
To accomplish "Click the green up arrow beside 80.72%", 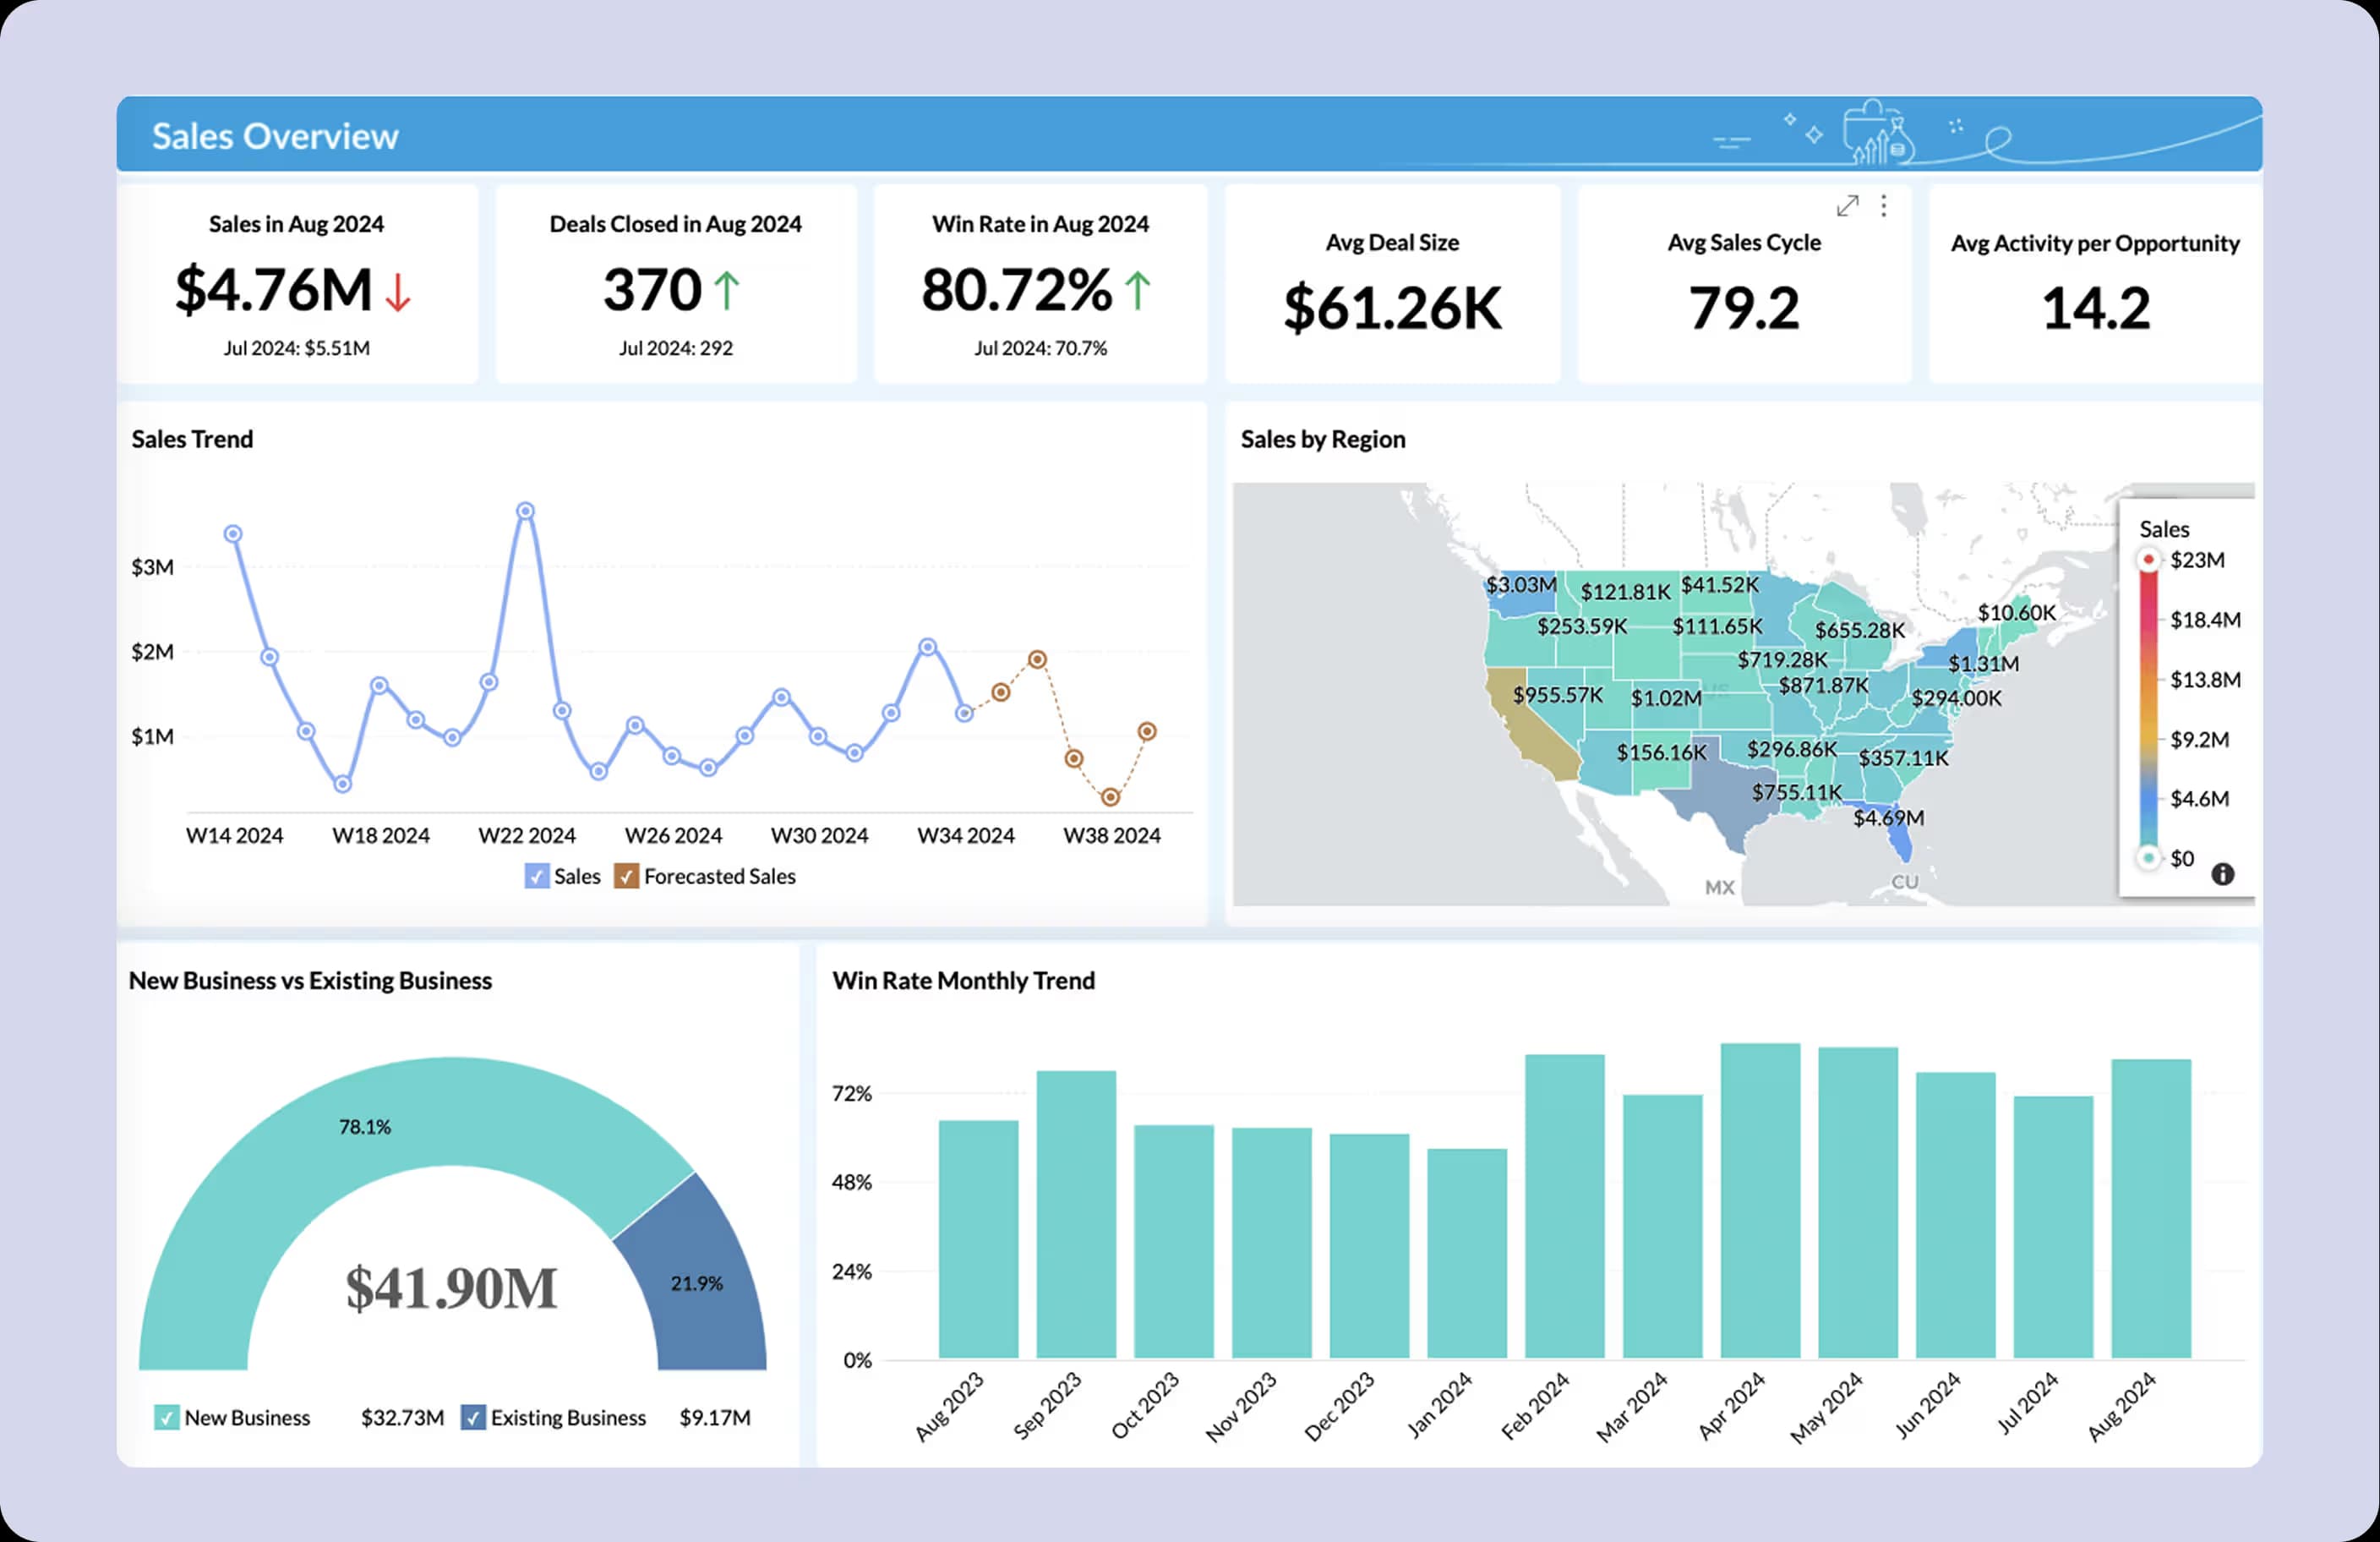I will coord(1137,291).
